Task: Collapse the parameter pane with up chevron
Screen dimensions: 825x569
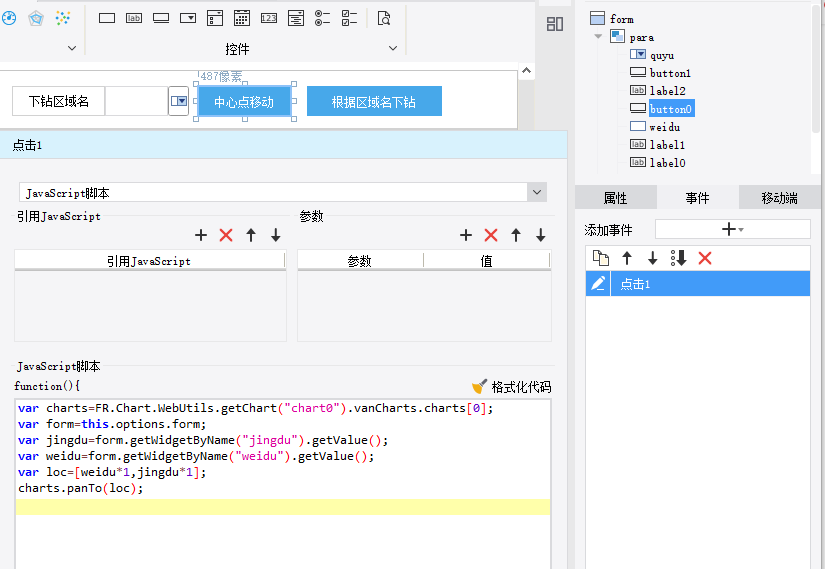Action: pyautogui.click(x=527, y=71)
